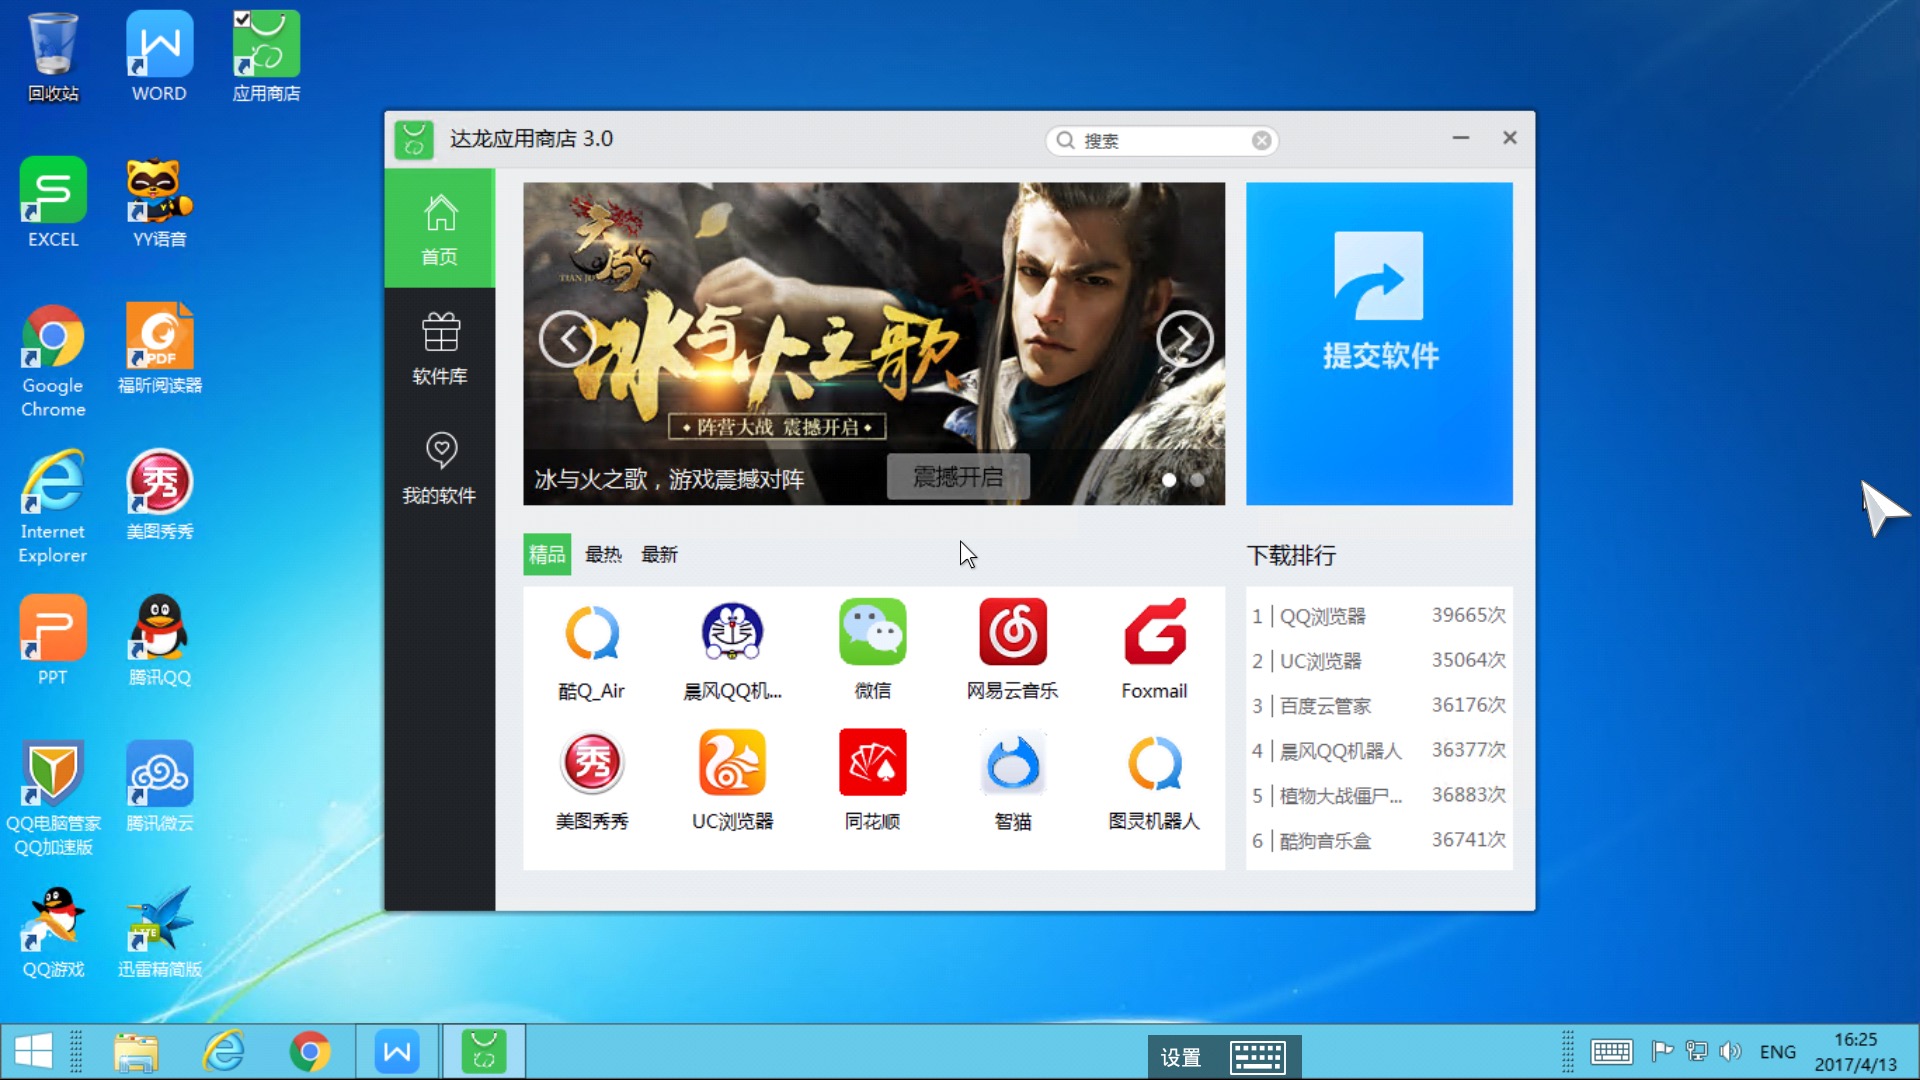Viewport: 1920px width, 1080px height.
Task: Go to the 首页 home section
Action: point(440,229)
